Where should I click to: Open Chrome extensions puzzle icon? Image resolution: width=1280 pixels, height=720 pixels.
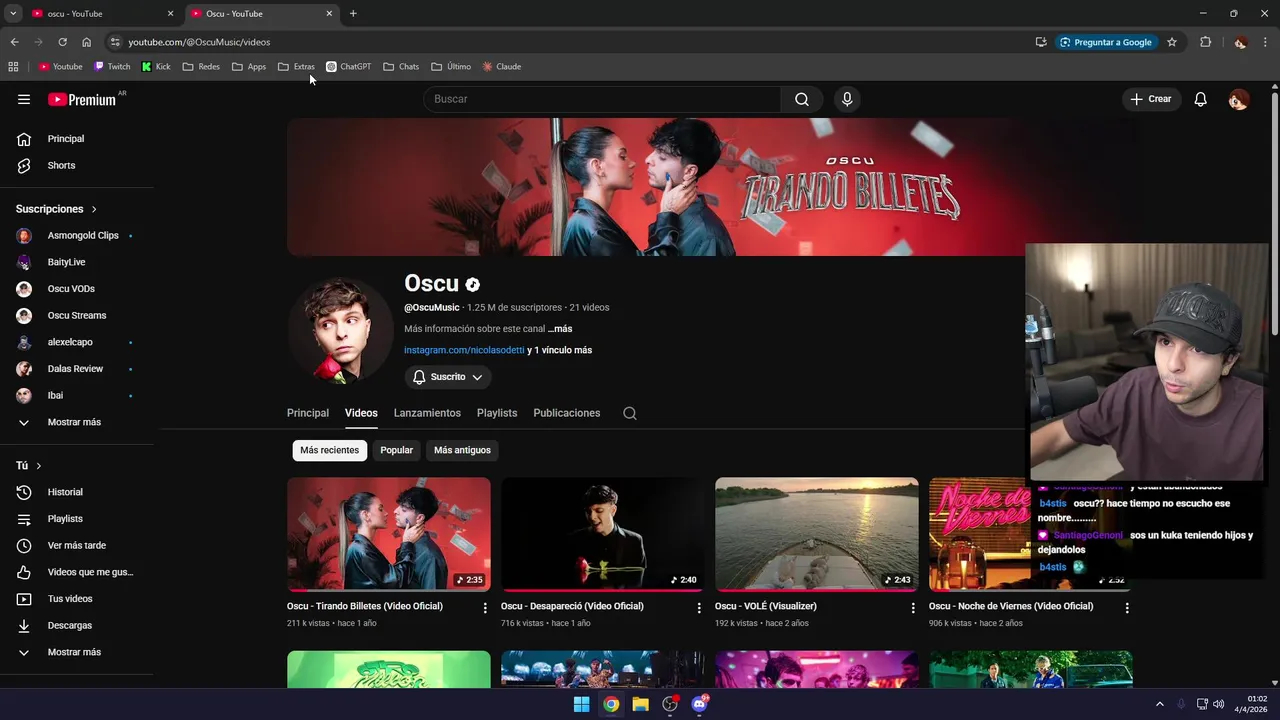point(1205,42)
